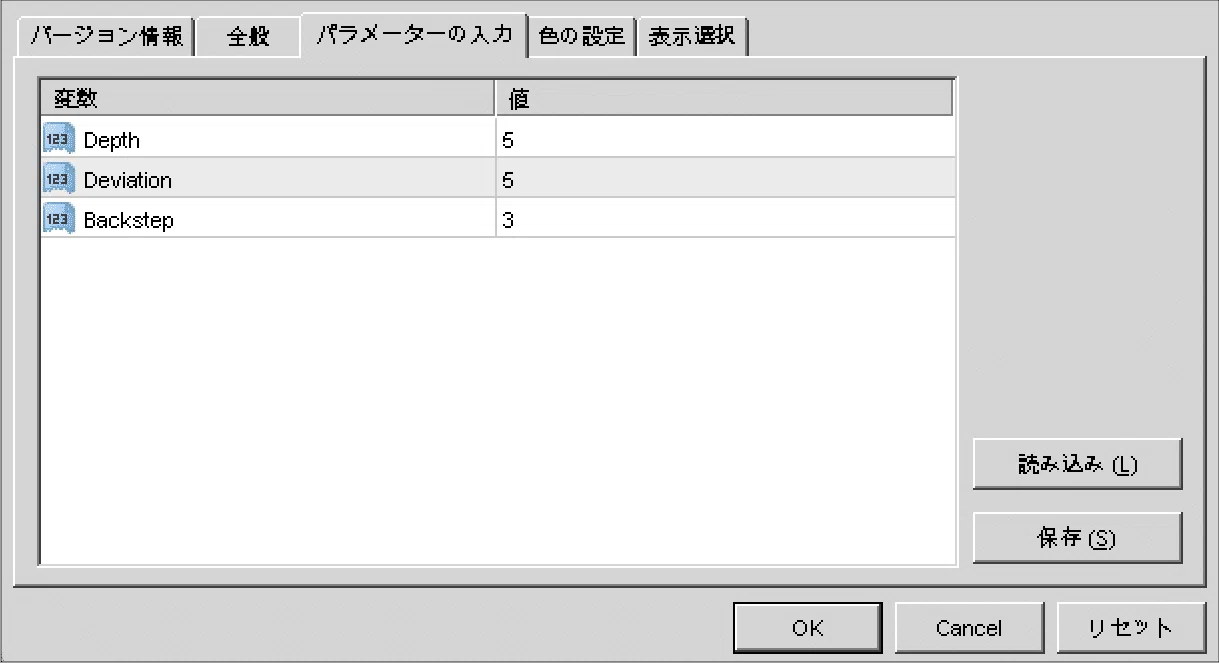This screenshot has height=663, width=1219.
Task: Select the Deviation value cell
Action: (x=724, y=180)
